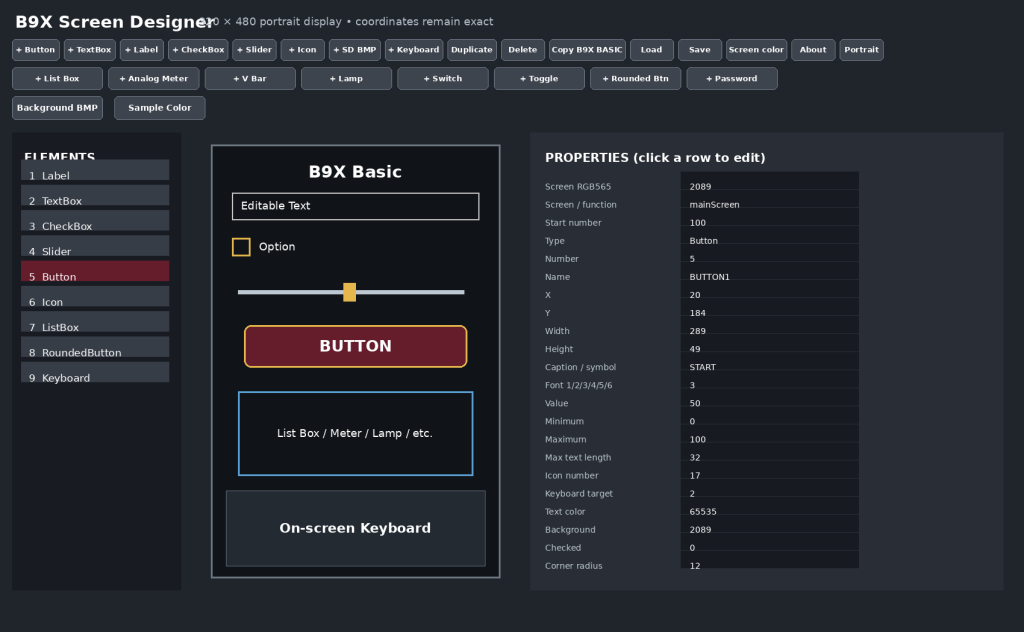The image size is (1024, 632).
Task: Edit the Height value 49
Action: click(x=770, y=343)
